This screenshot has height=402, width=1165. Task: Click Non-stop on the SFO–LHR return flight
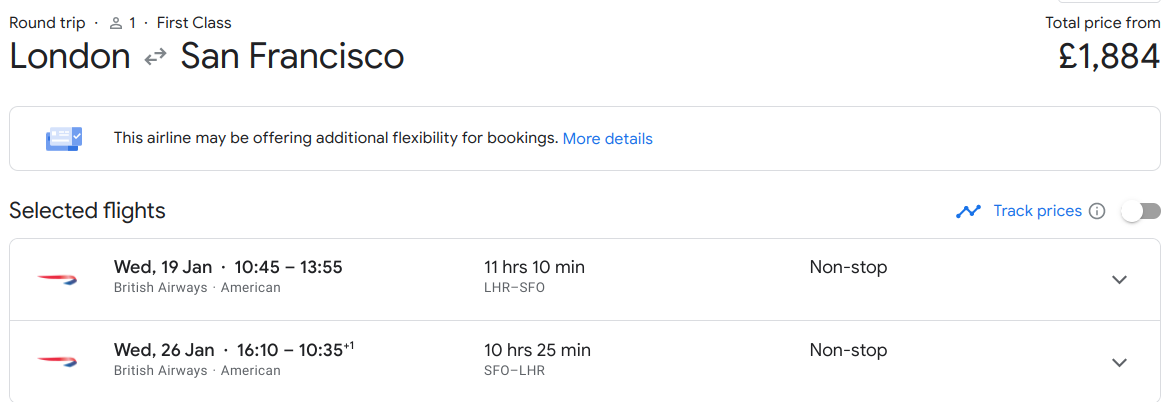[848, 350]
